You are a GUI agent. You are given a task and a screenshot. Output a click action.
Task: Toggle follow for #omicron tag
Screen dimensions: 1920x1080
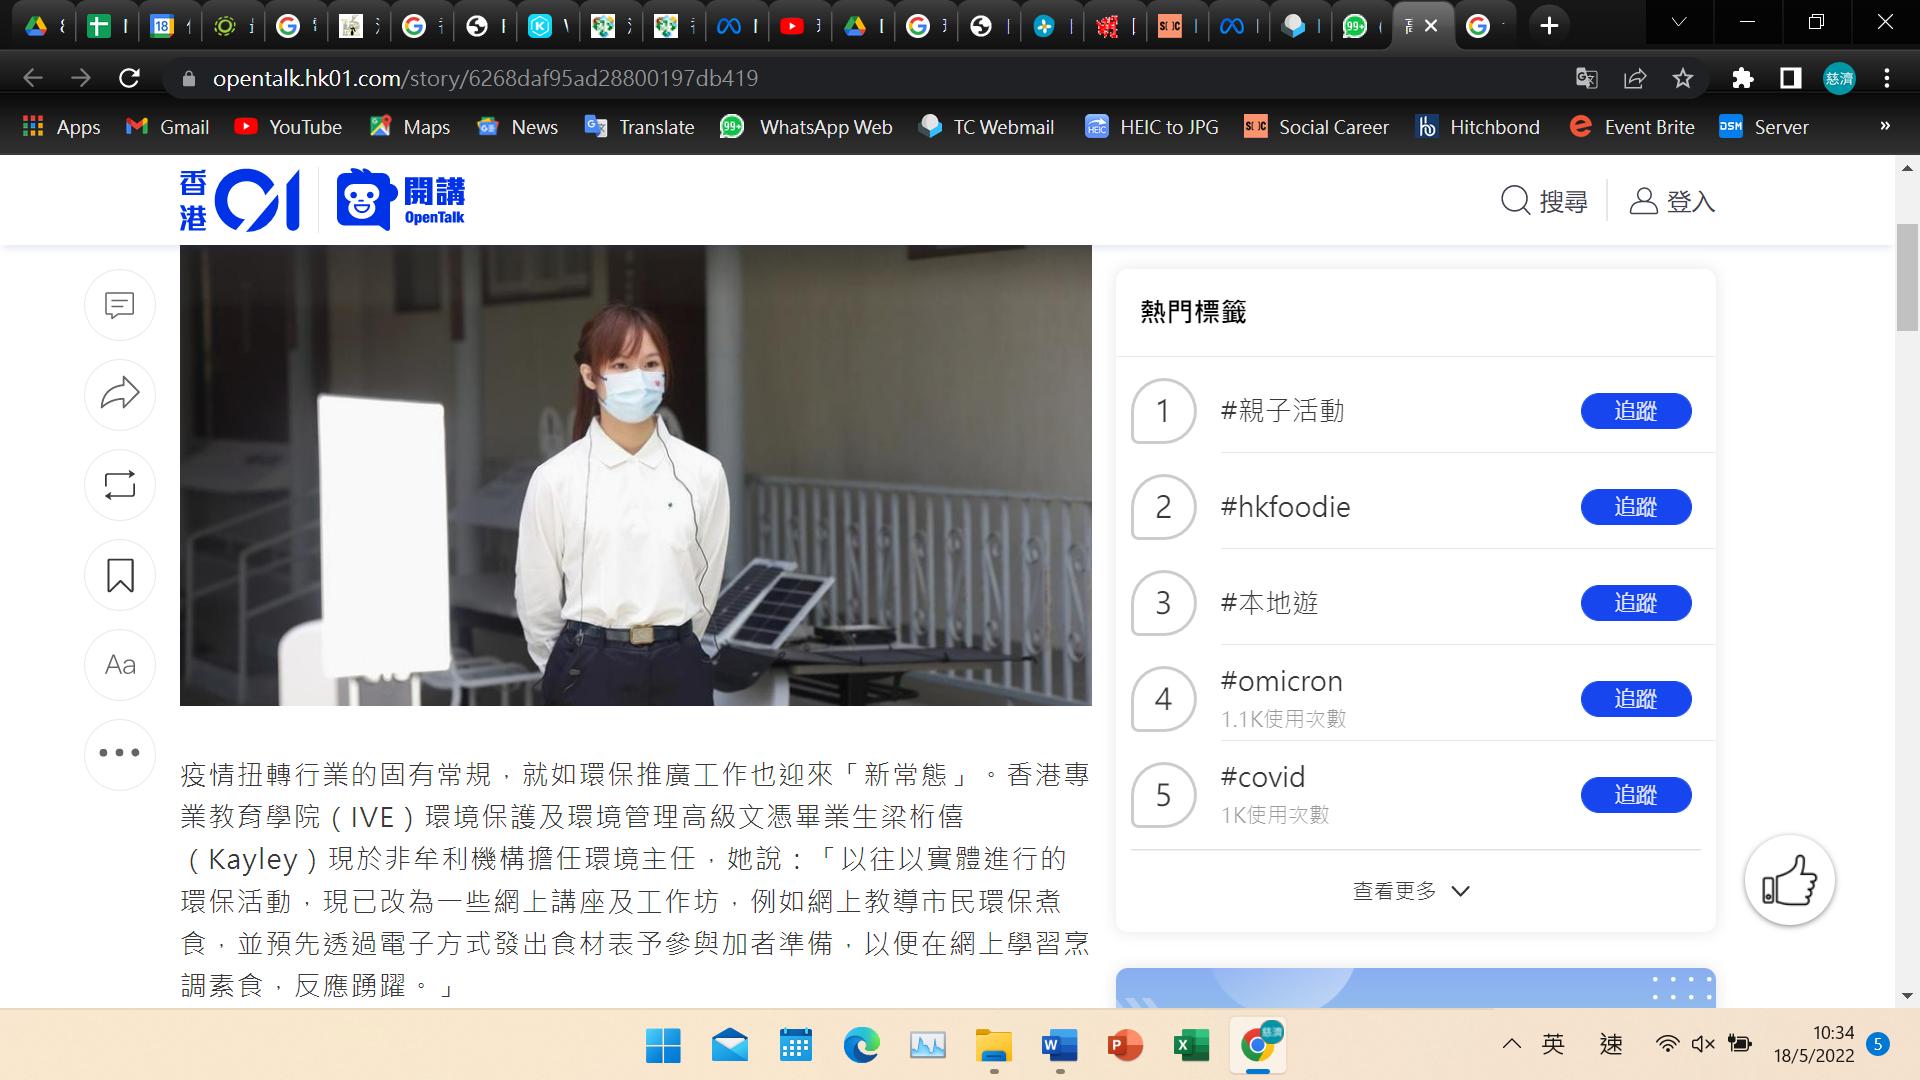coord(1635,699)
